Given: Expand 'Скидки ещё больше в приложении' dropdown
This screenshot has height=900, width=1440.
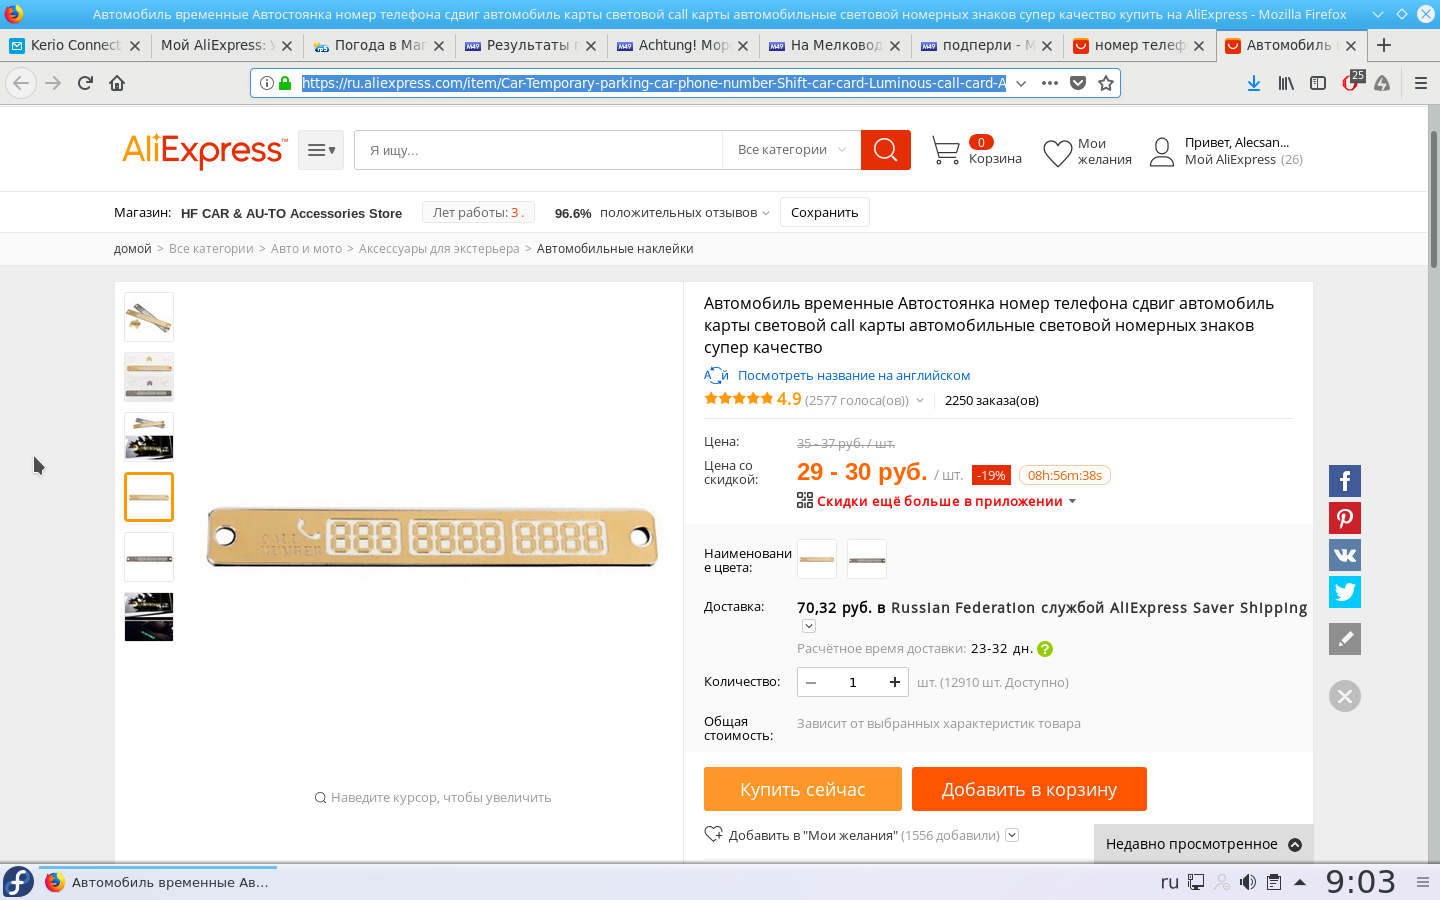Looking at the screenshot, I should click(1072, 502).
